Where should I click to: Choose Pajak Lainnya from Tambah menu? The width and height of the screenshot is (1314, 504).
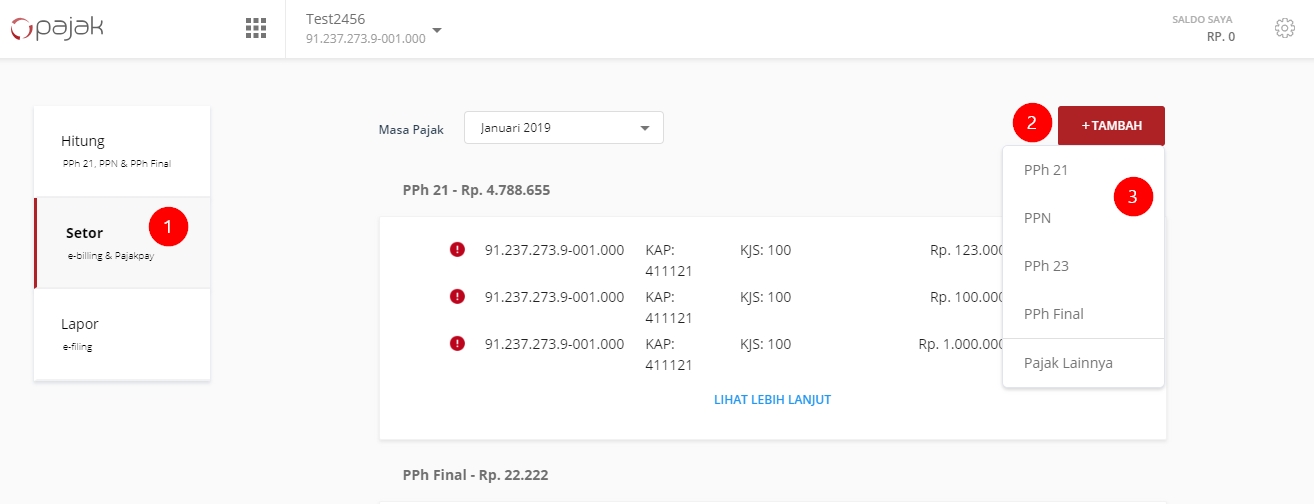(1083, 363)
